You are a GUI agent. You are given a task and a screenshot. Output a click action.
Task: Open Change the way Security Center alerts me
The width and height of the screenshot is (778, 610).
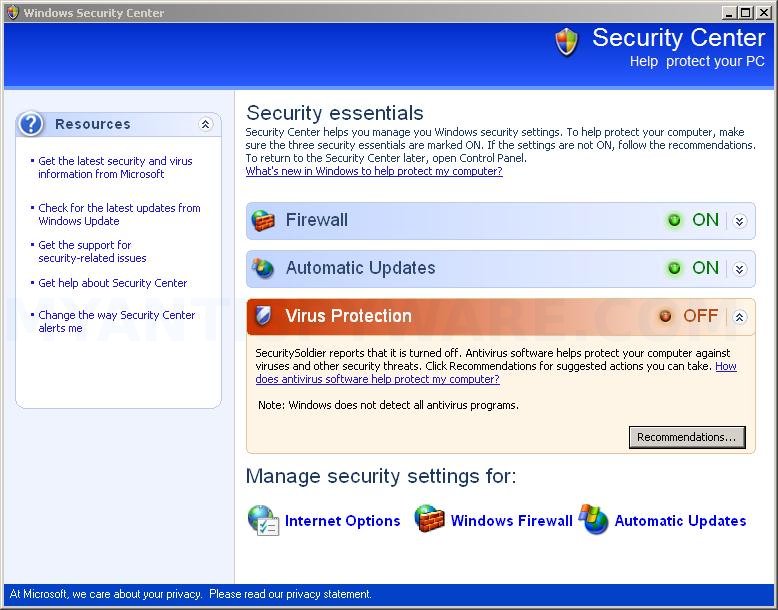(x=117, y=322)
